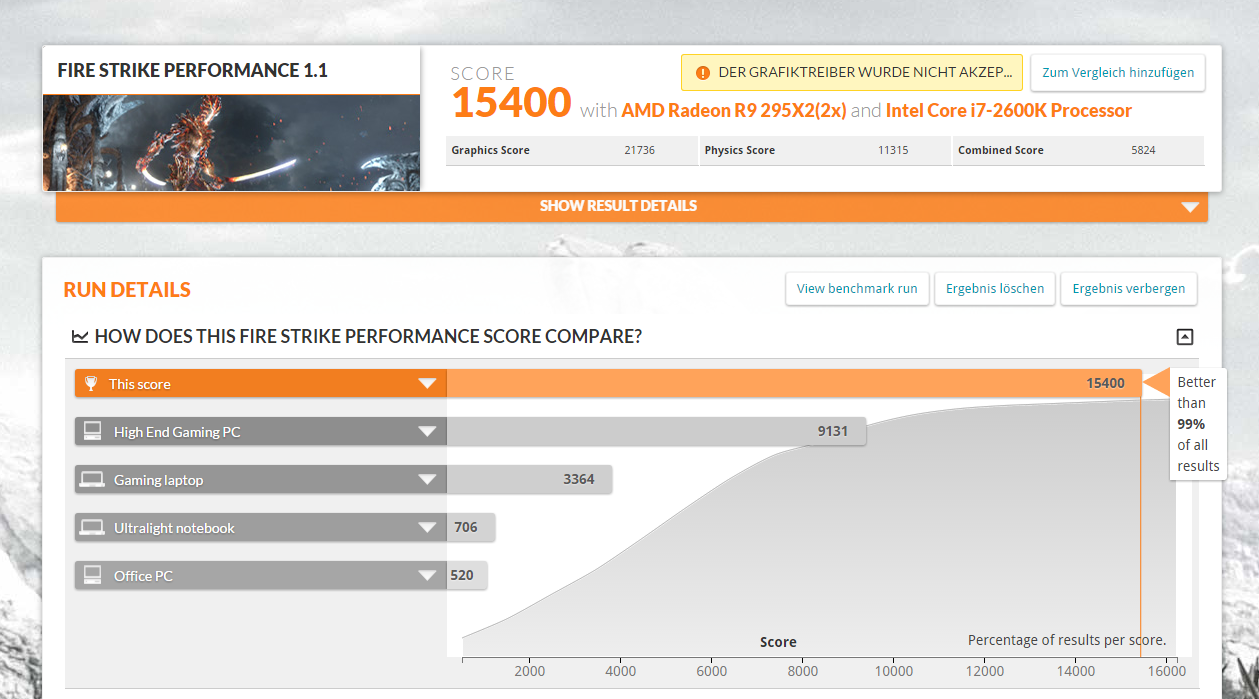Click the Graphics Score 21736 cell
1259x699 pixels.
572,150
